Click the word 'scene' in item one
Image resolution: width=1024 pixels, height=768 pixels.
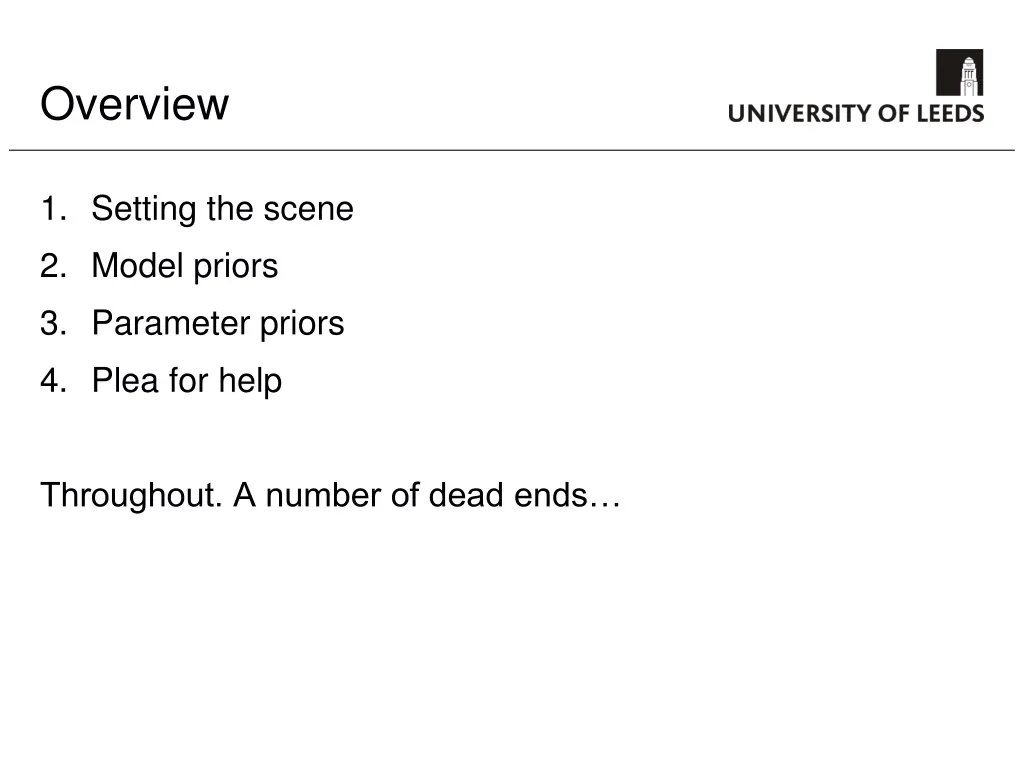click(308, 210)
